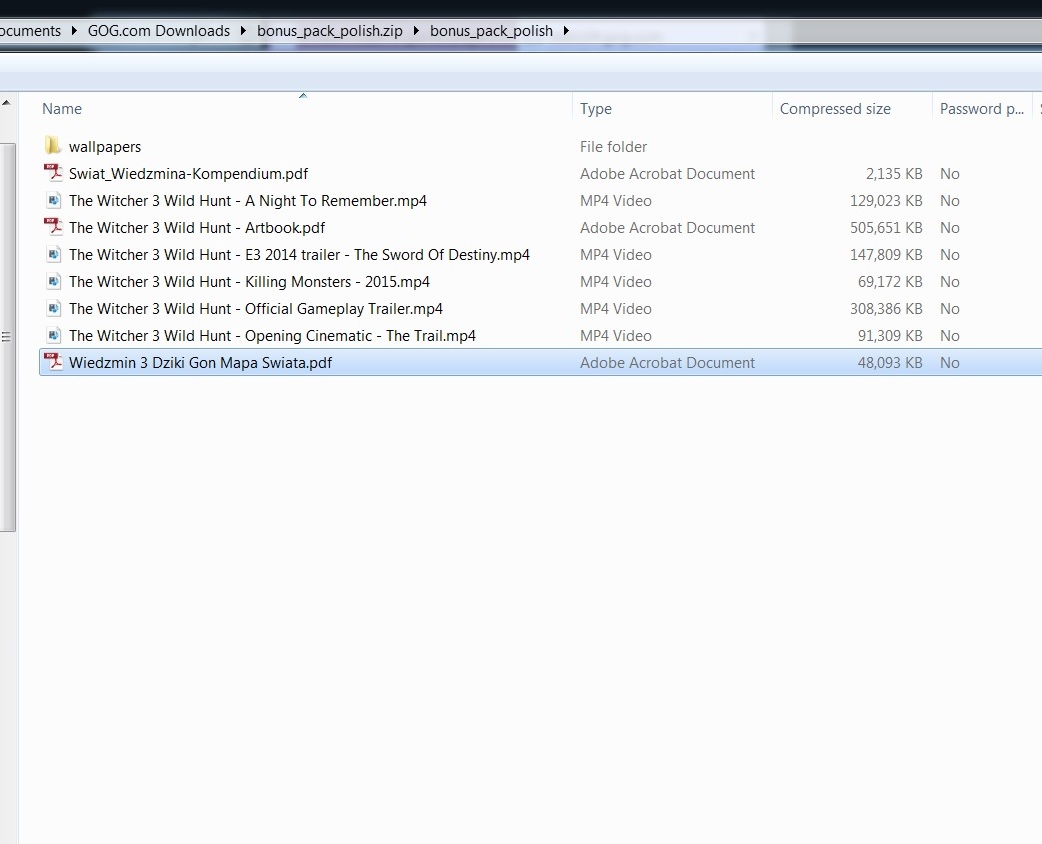Click navigation pane scroll up arrow
Viewport: 1042px width, 844px height.
(6, 103)
